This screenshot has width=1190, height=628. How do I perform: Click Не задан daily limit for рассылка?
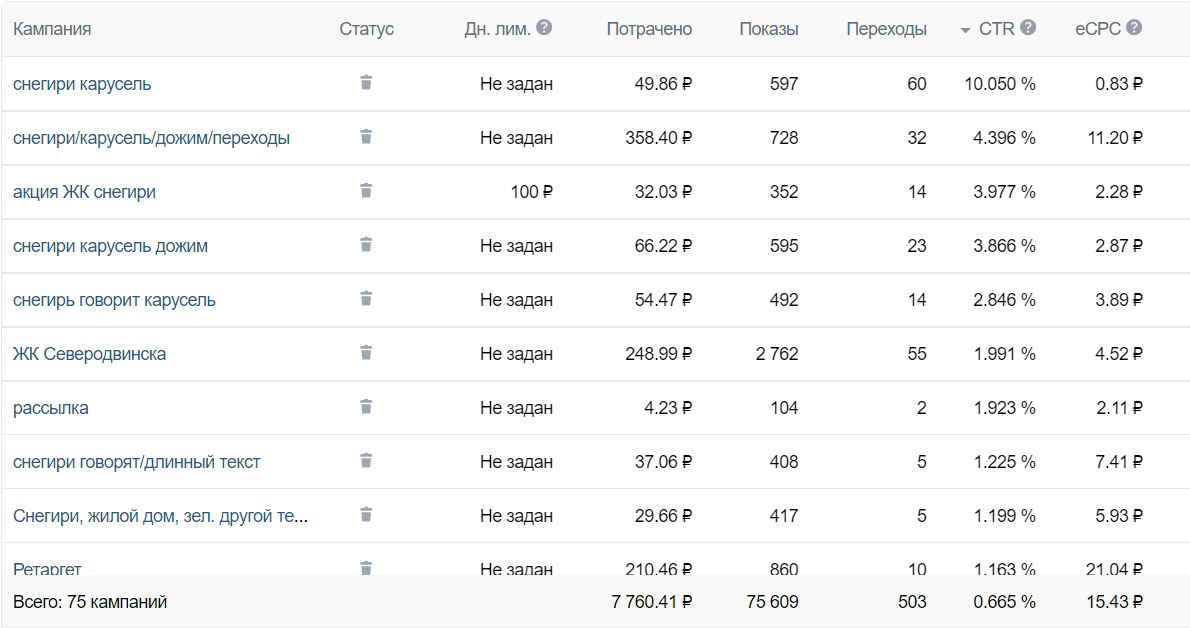516,408
